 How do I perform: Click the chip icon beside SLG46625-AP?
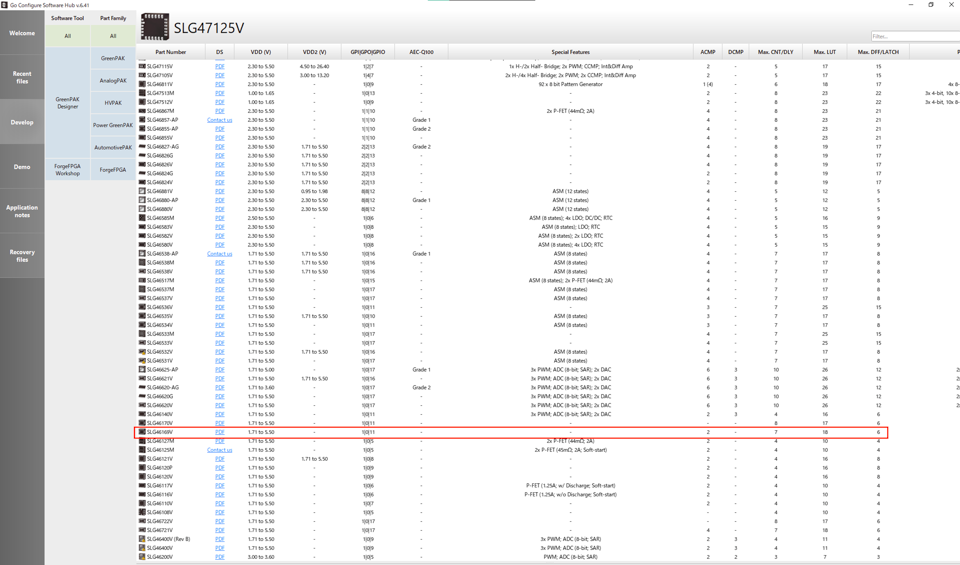[x=142, y=370]
